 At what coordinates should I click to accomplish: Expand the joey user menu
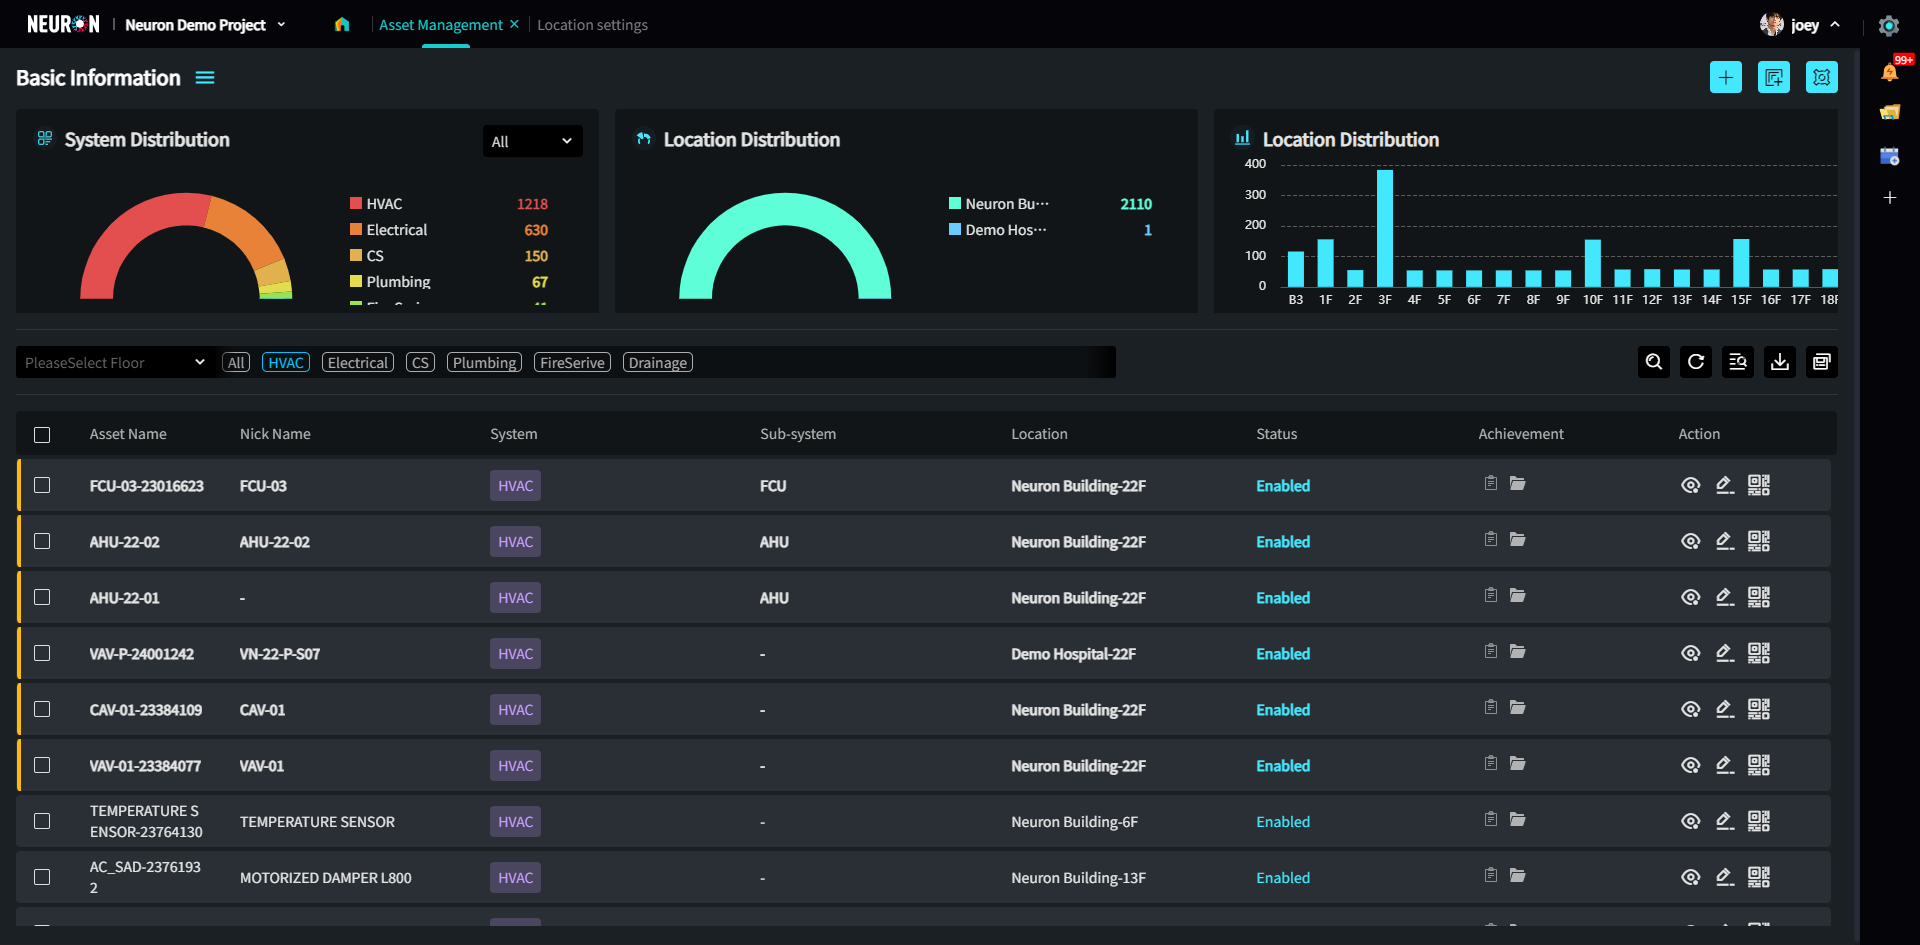point(1800,25)
